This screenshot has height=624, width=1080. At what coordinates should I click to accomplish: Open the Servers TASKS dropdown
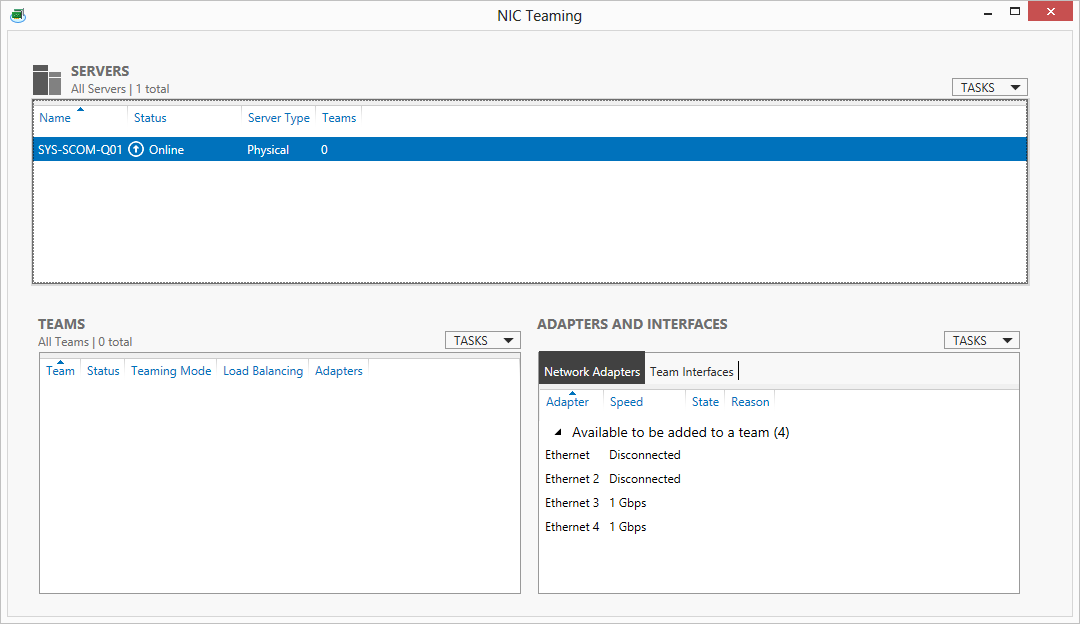pyautogui.click(x=989, y=88)
